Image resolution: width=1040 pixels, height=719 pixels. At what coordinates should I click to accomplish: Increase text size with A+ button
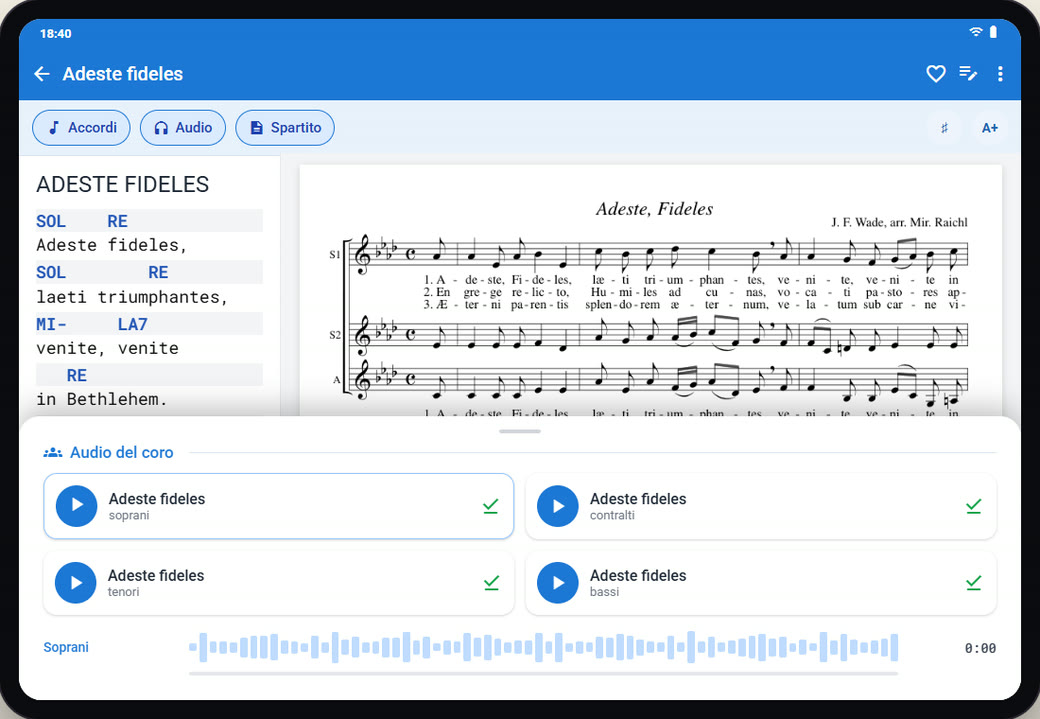[990, 128]
